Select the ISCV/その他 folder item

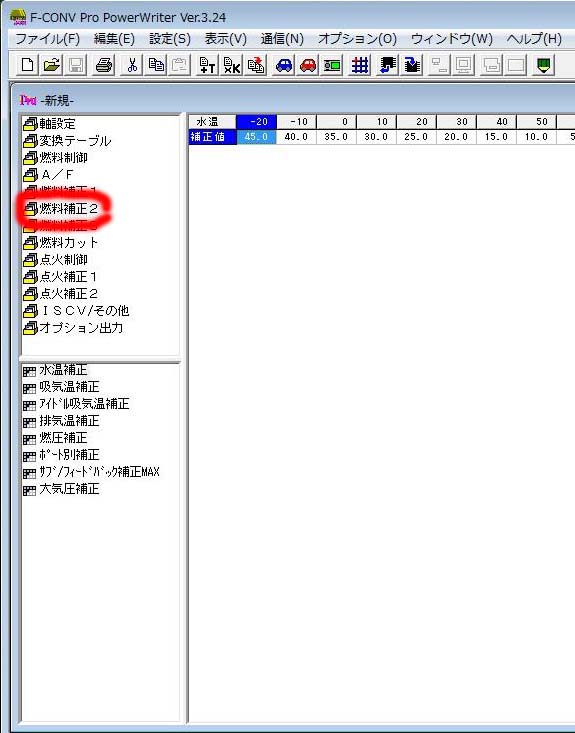[x=76, y=311]
